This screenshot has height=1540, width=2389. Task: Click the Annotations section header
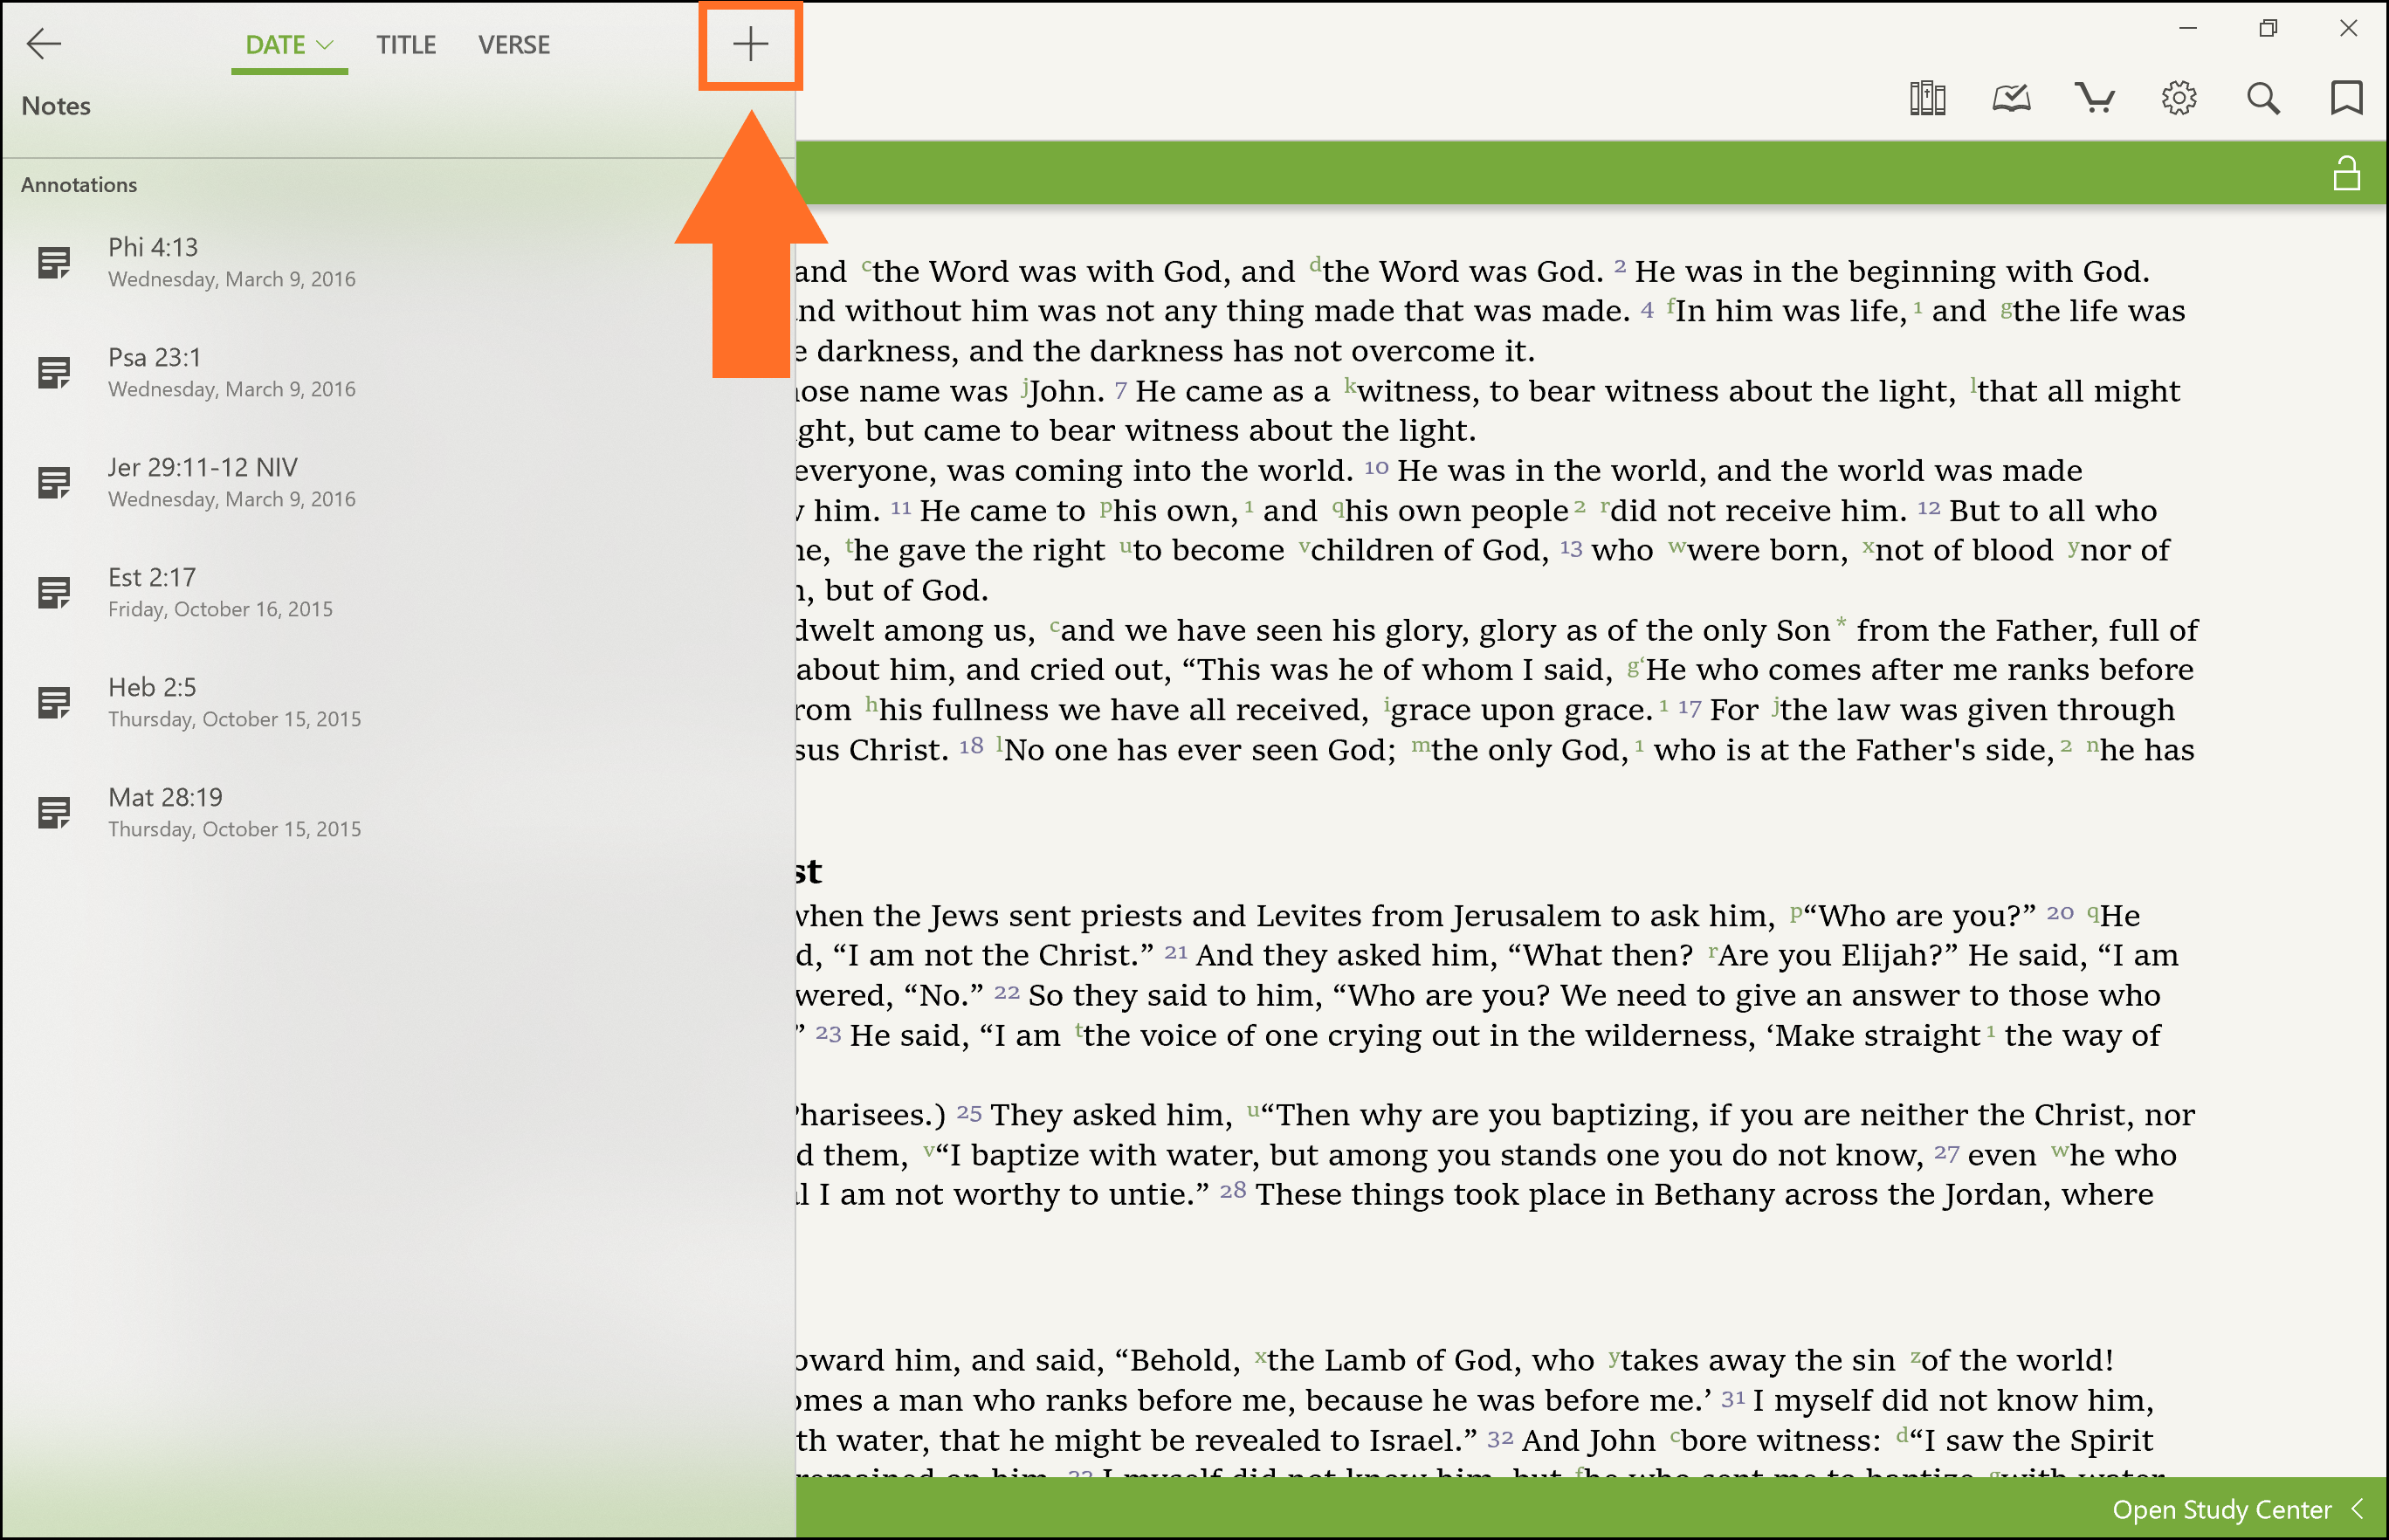click(79, 185)
